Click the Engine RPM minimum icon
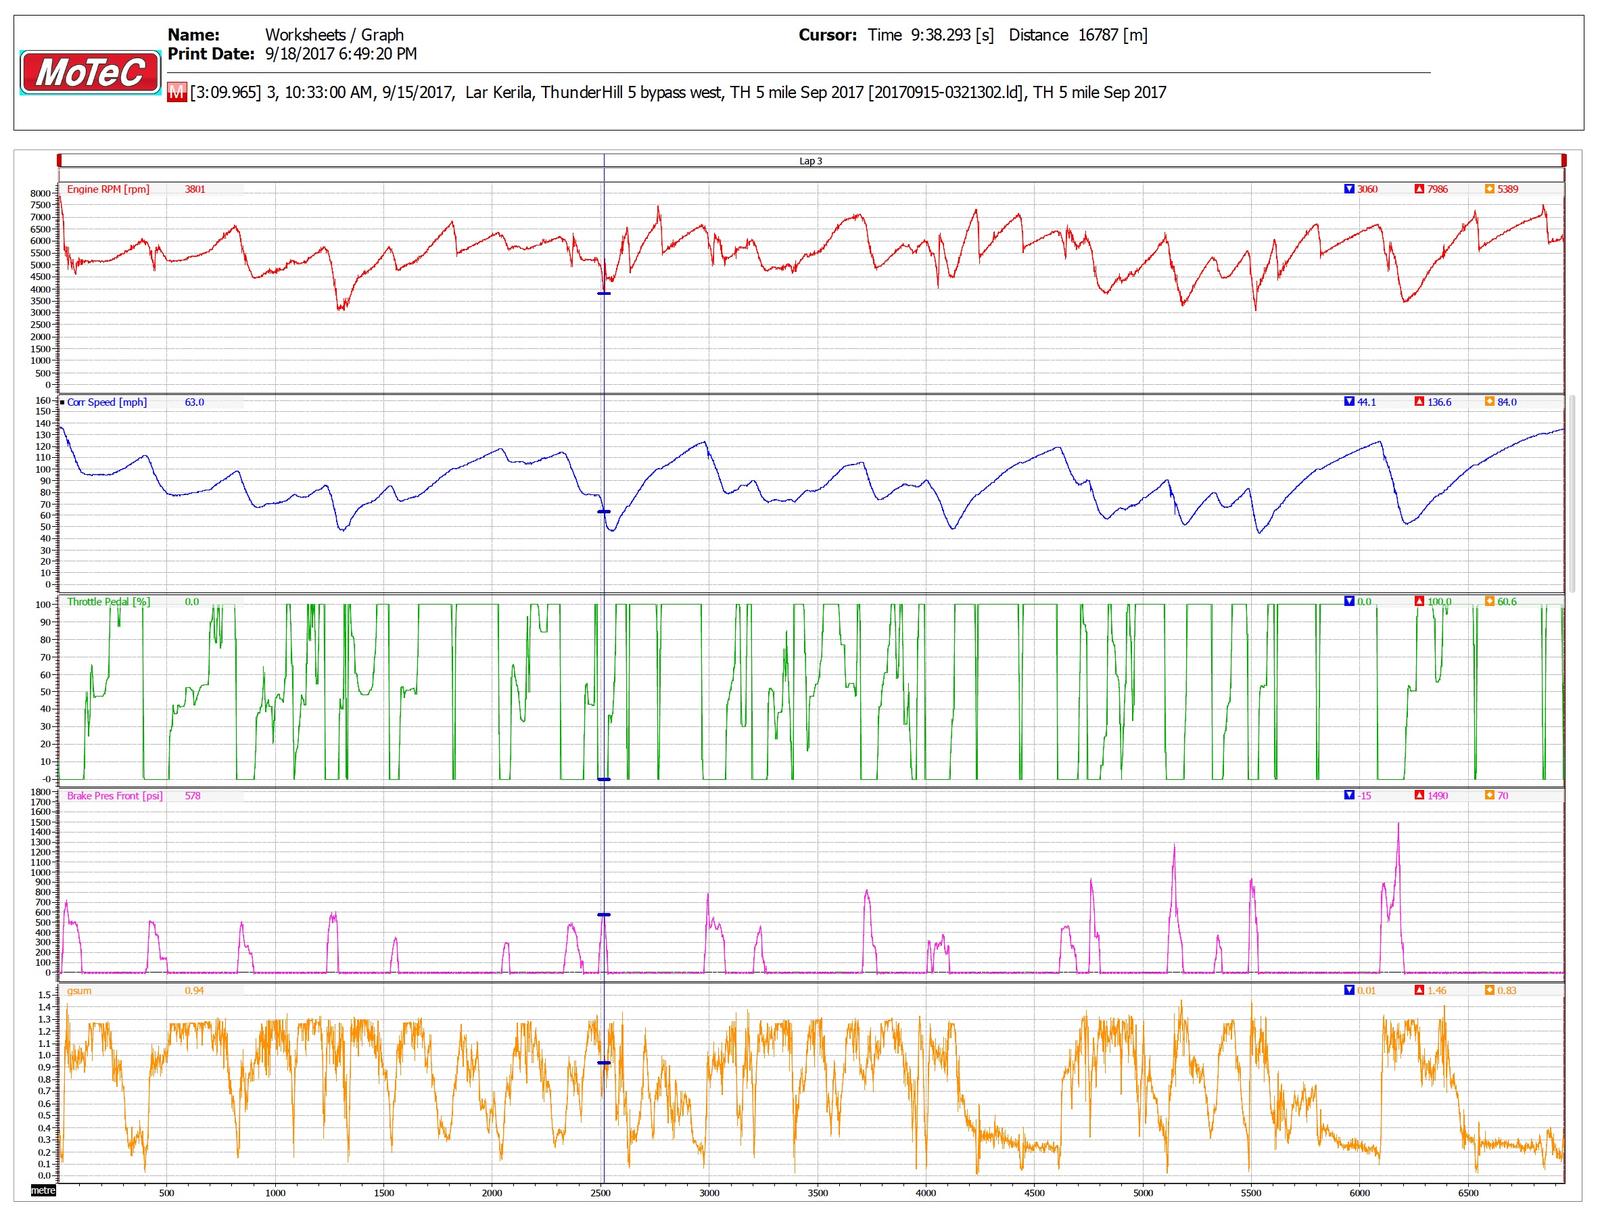1600x1216 pixels. 1349,189
